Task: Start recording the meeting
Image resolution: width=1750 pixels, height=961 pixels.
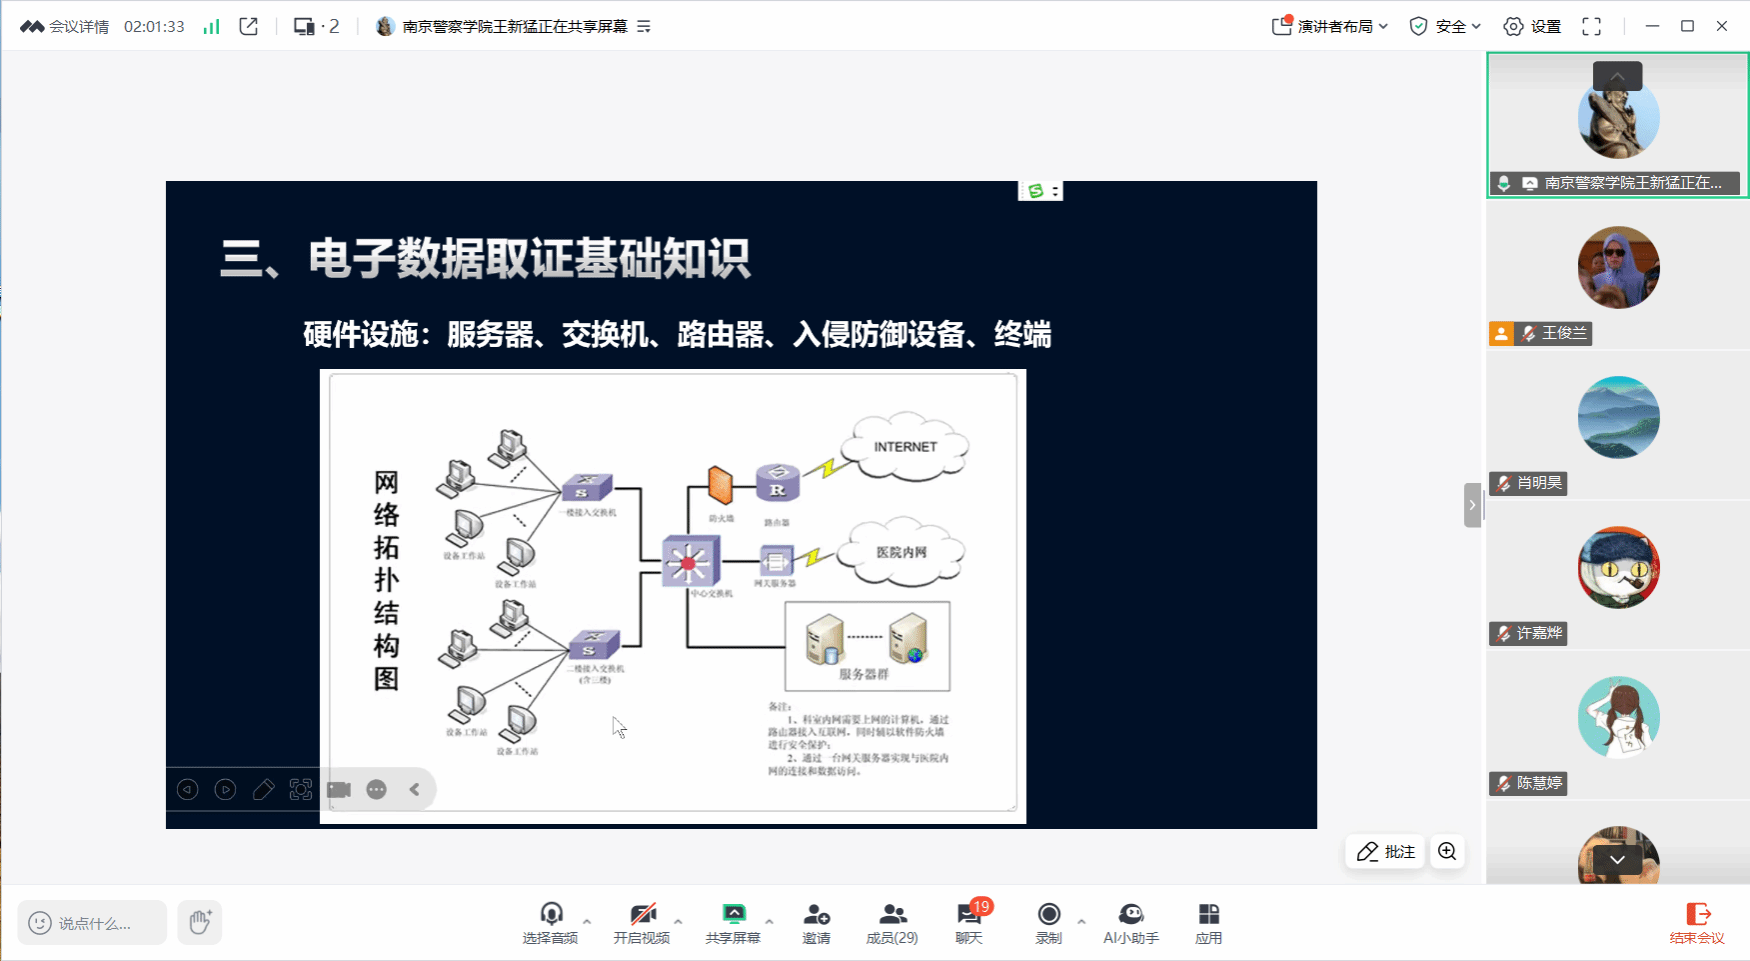Action: [1048, 923]
